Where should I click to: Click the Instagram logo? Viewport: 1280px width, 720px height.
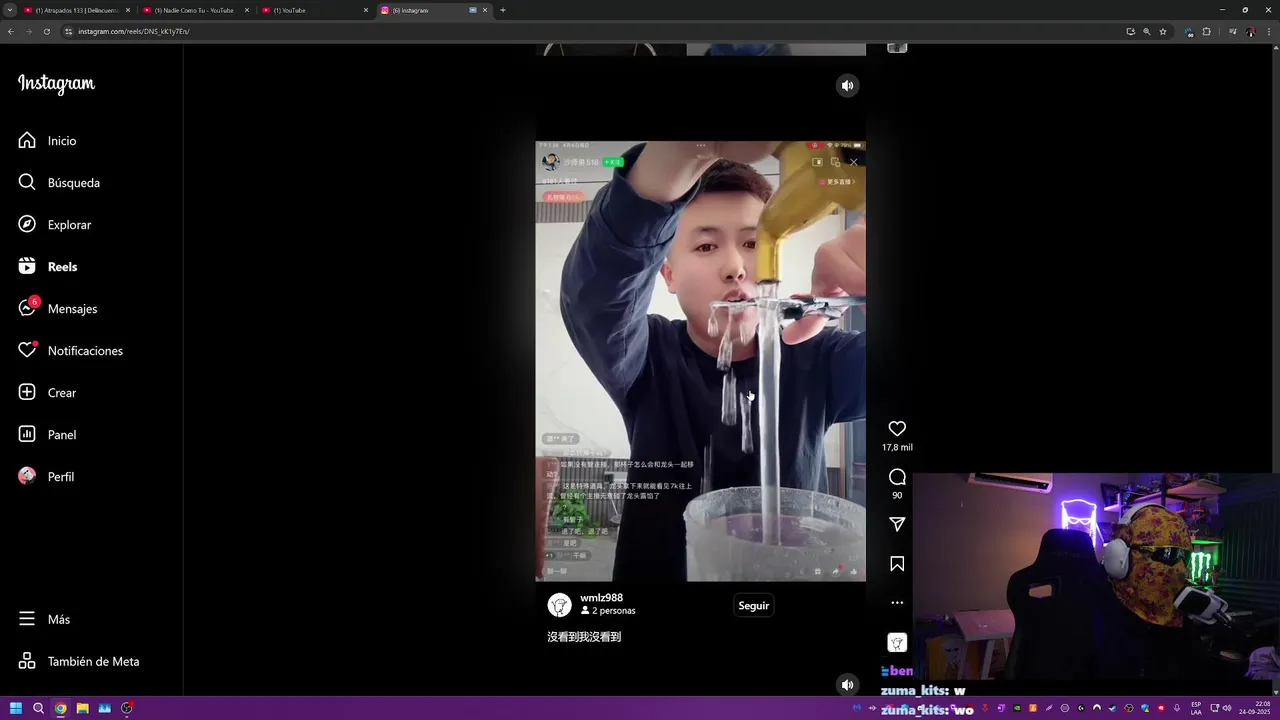56,84
